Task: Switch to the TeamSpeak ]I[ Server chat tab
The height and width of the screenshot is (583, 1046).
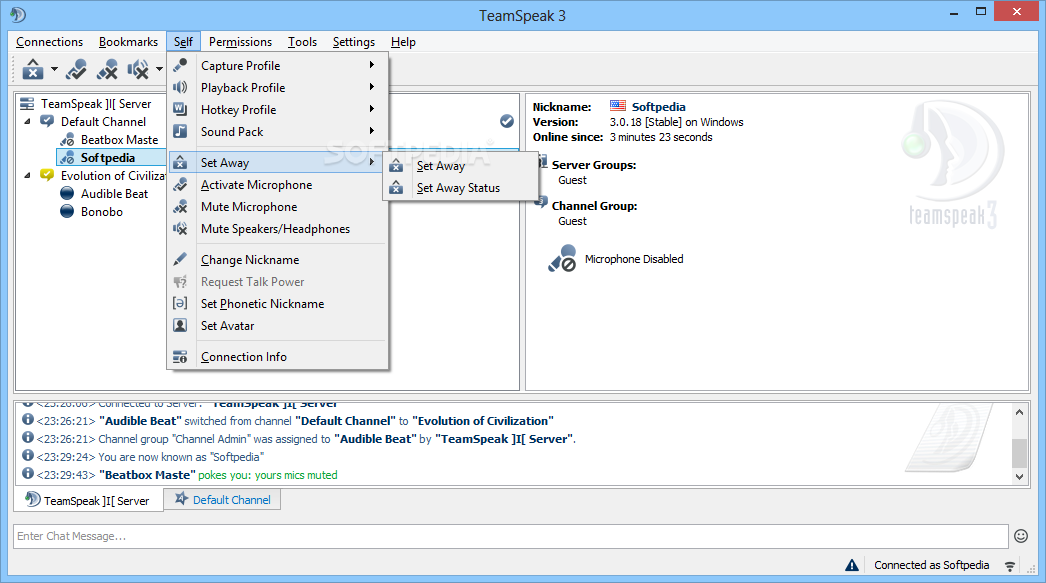Action: click(x=88, y=500)
